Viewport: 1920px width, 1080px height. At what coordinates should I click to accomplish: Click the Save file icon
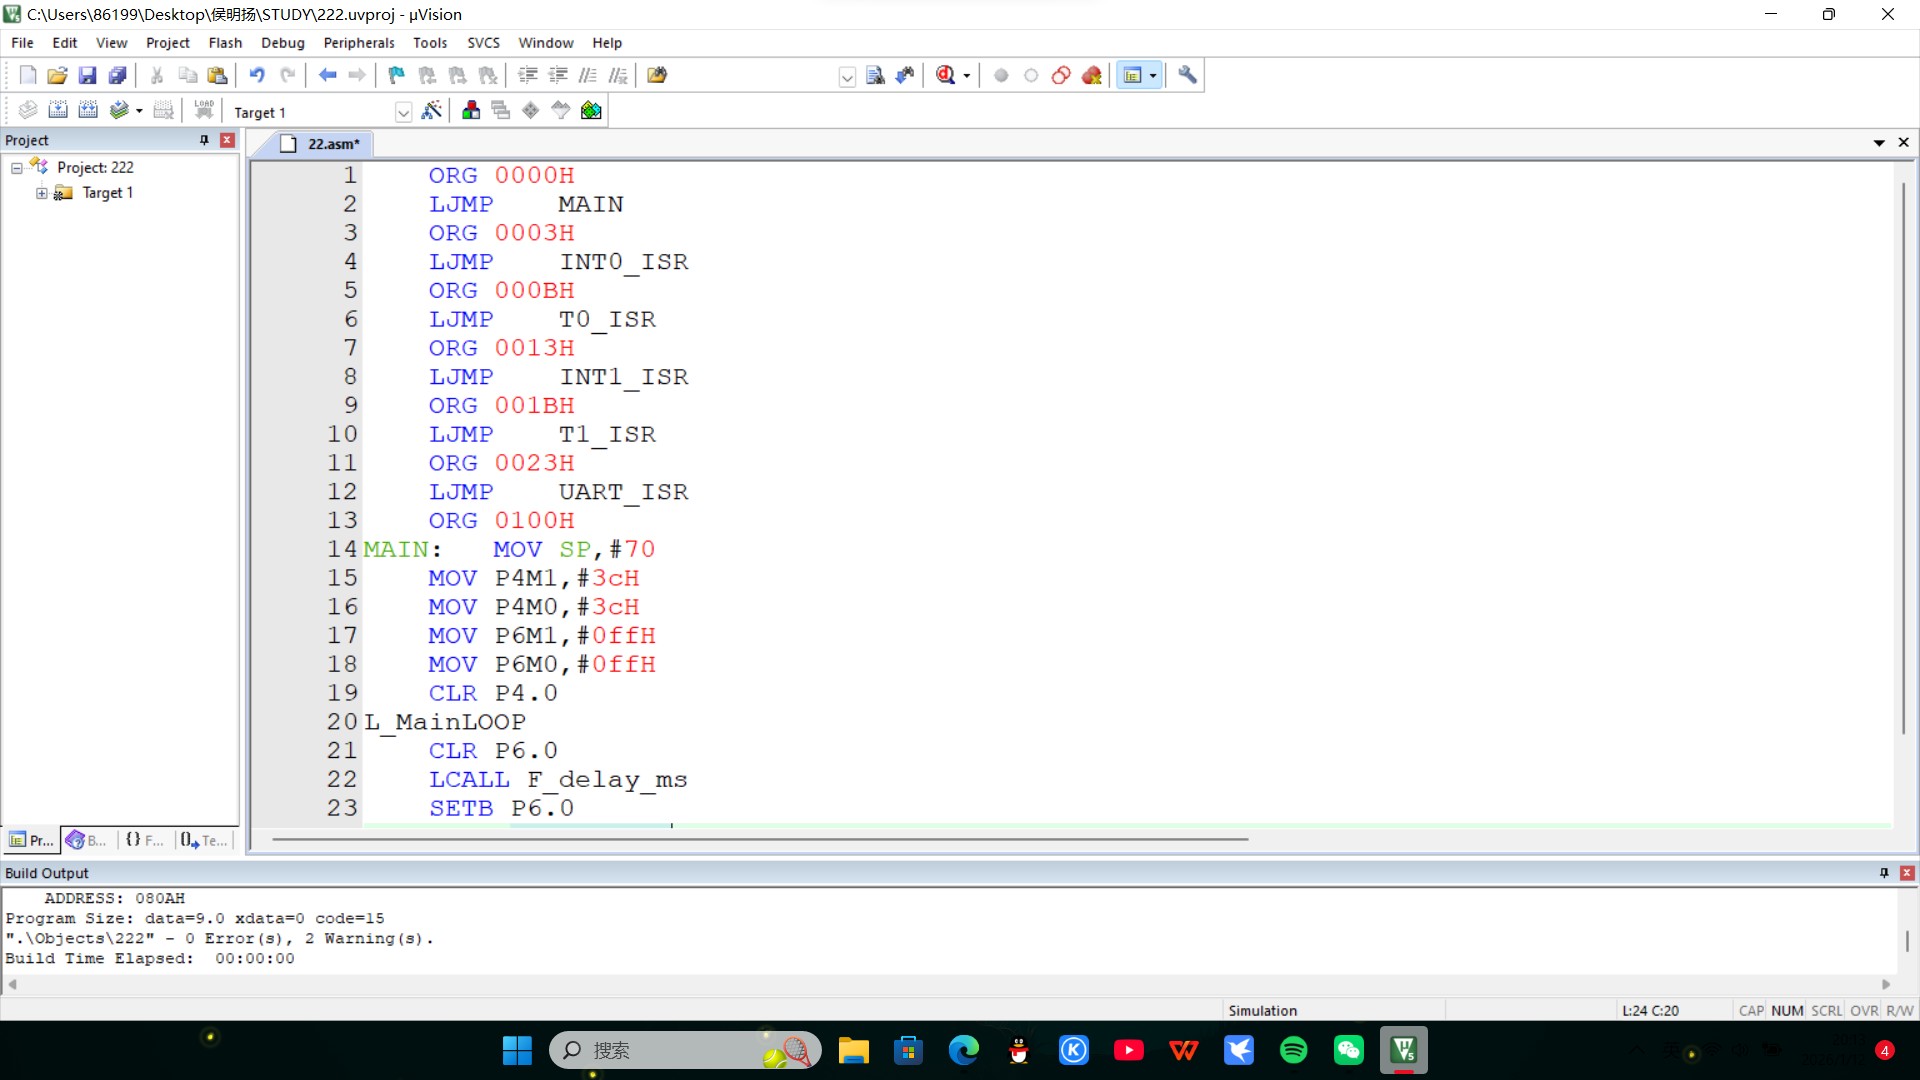(87, 75)
